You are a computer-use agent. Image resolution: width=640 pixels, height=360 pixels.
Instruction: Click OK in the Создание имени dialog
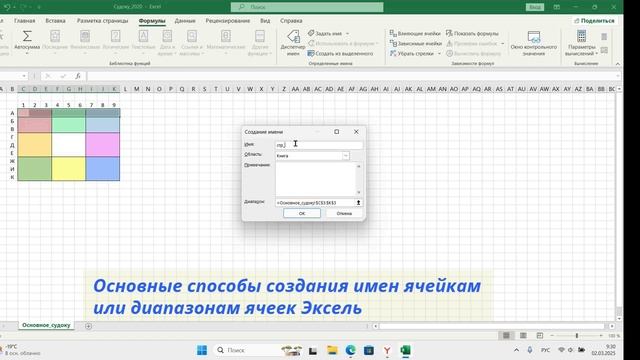point(302,213)
